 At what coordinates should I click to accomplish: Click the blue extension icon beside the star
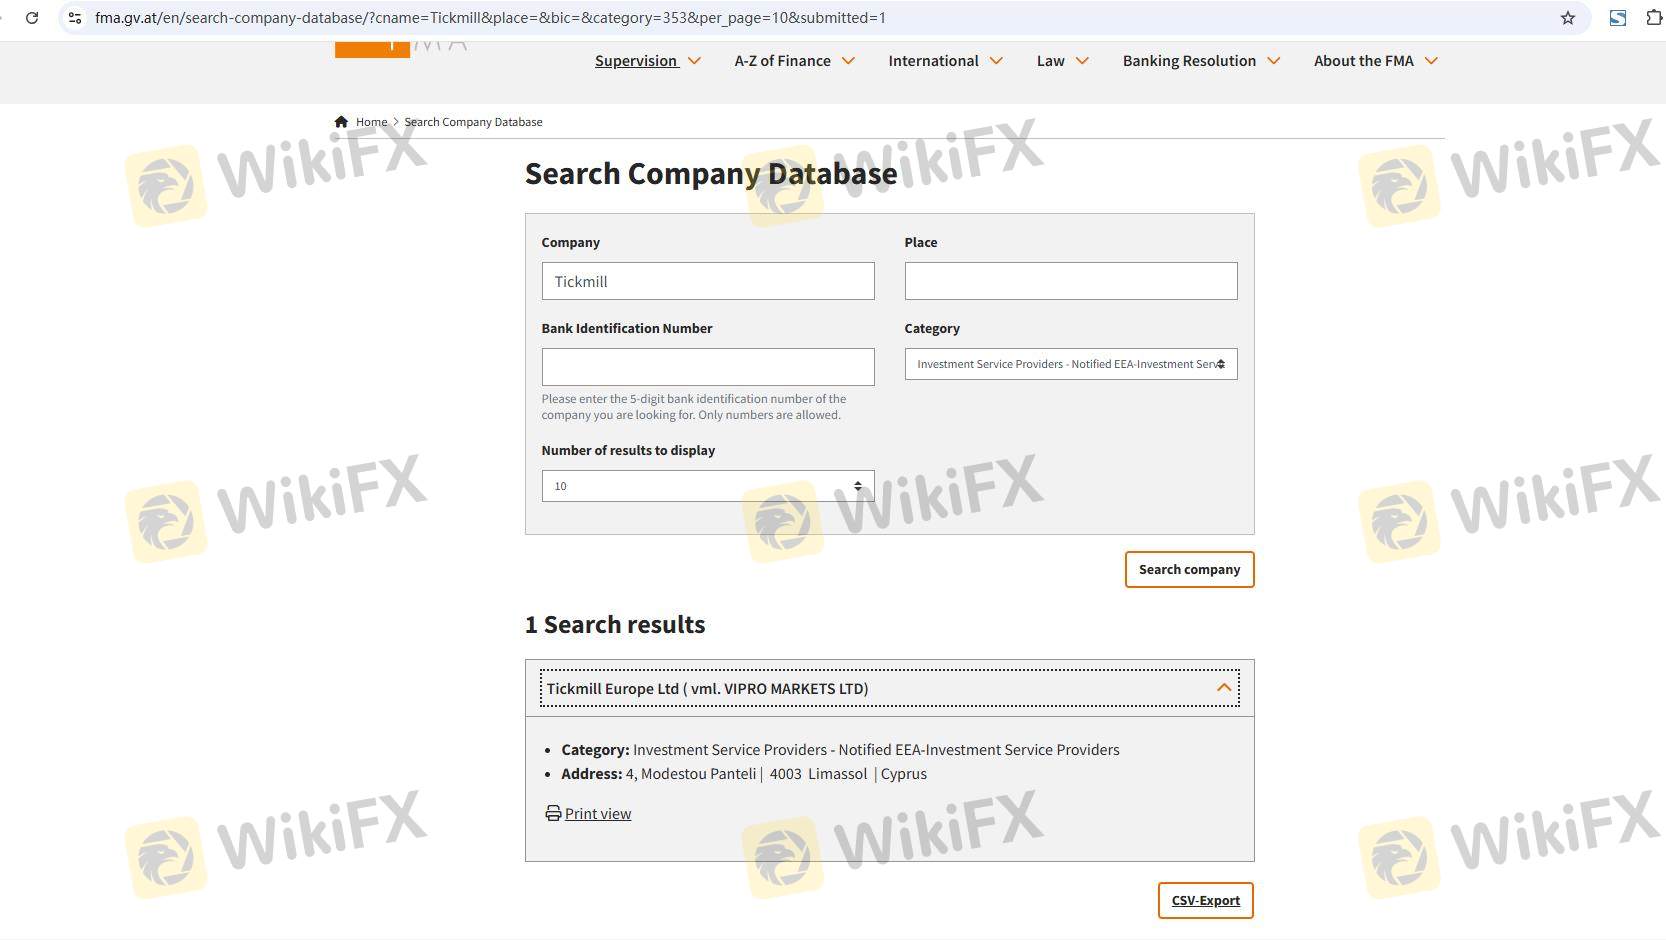[1617, 18]
